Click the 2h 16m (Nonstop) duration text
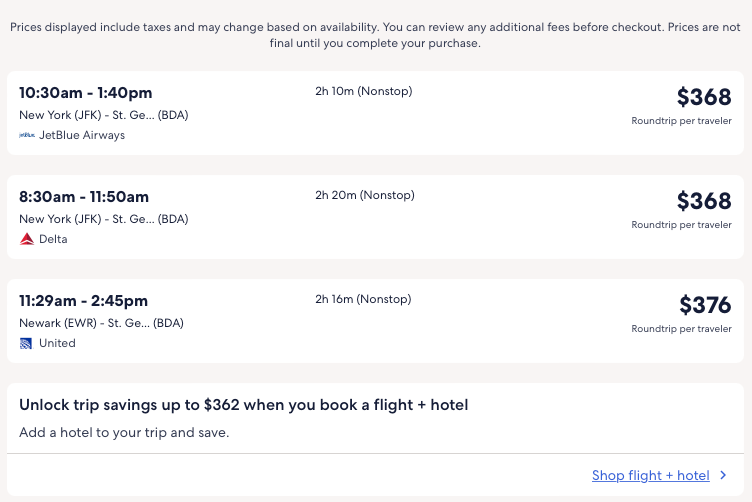The width and height of the screenshot is (752, 502). point(363,299)
